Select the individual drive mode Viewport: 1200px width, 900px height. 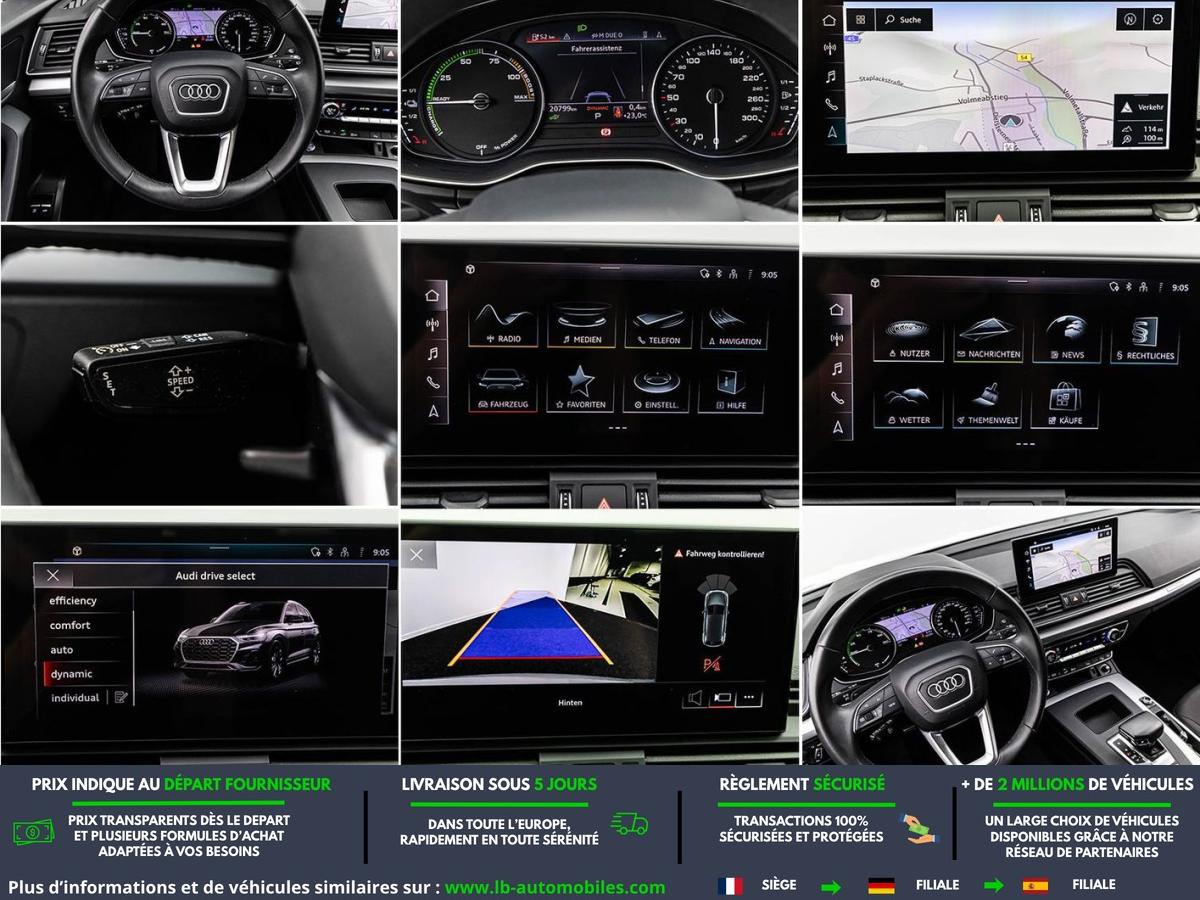tap(76, 698)
